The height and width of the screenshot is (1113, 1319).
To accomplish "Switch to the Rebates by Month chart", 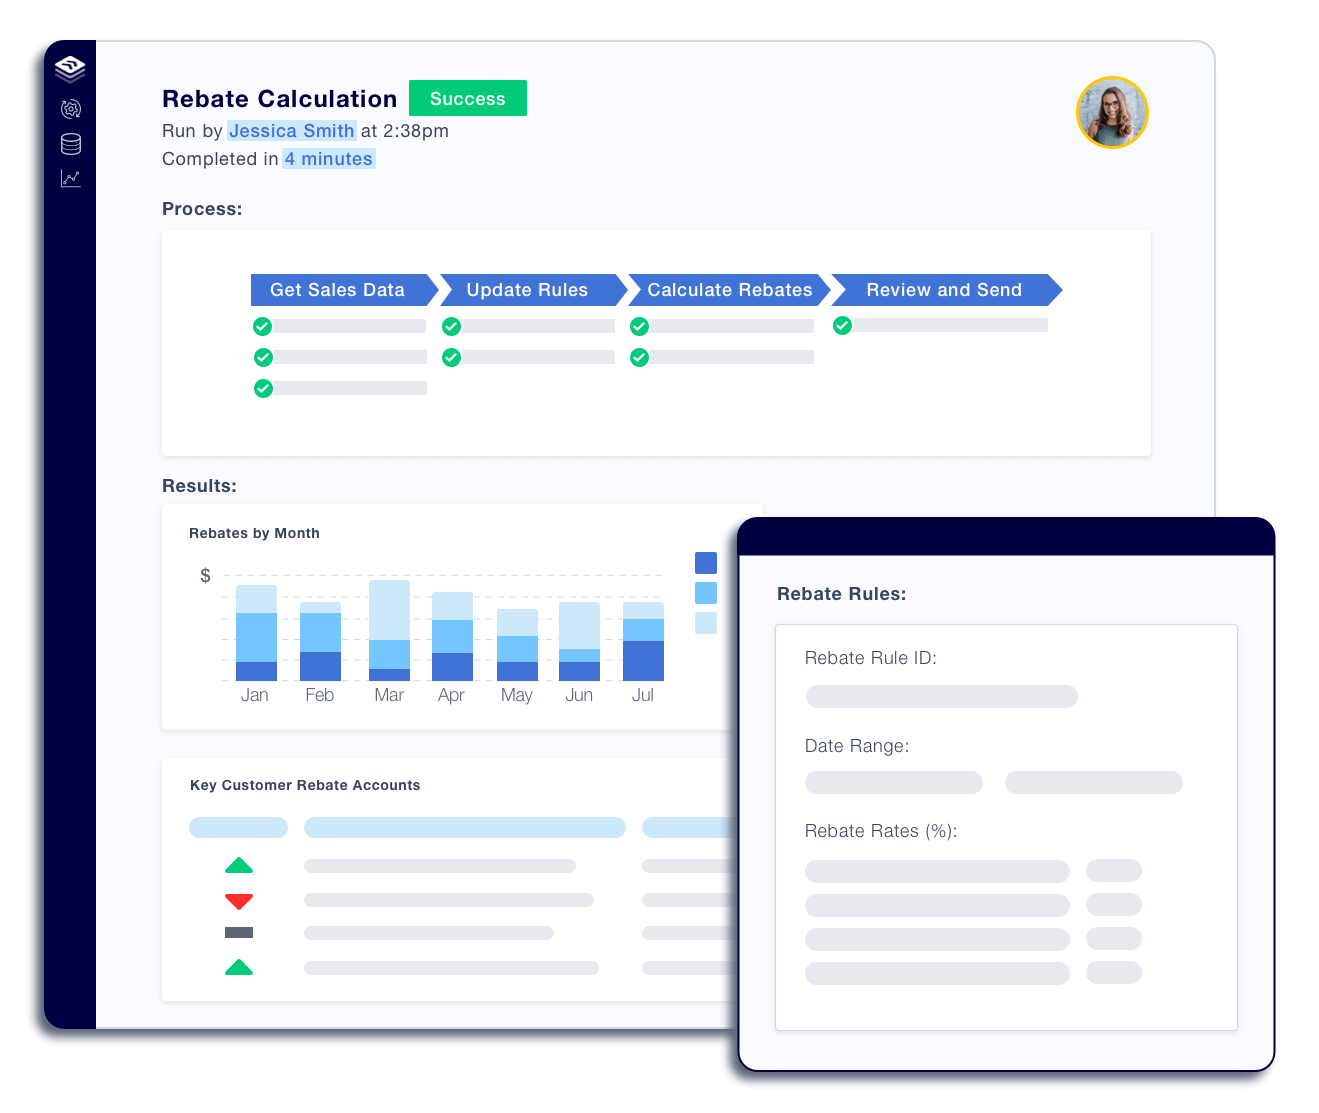I will point(254,533).
